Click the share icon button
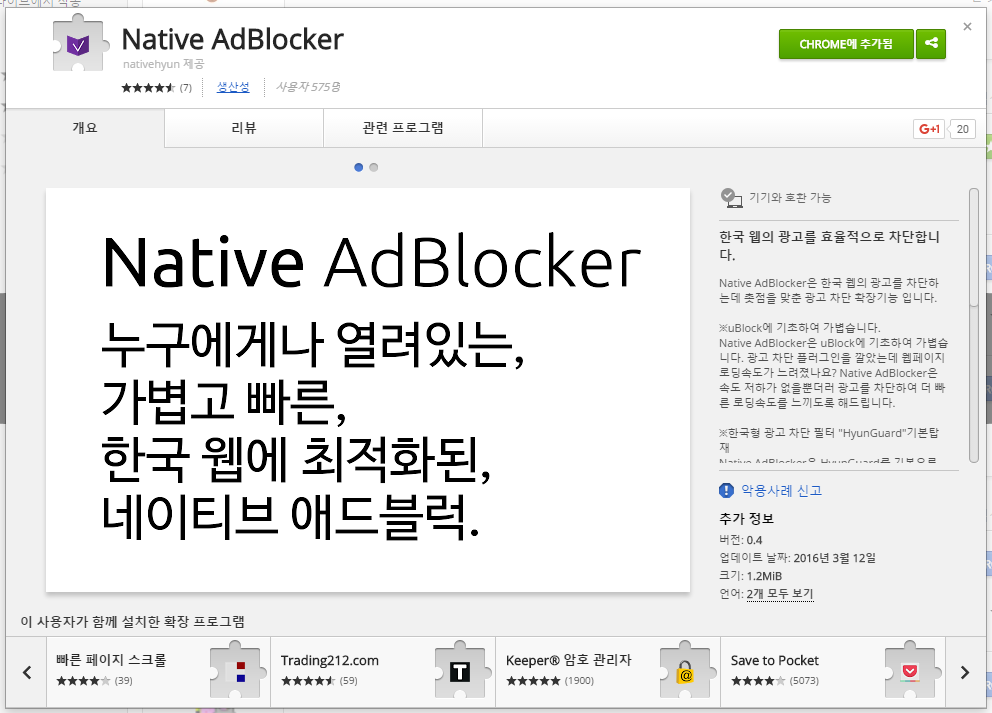Viewport: 992px width, 713px height. pos(931,44)
